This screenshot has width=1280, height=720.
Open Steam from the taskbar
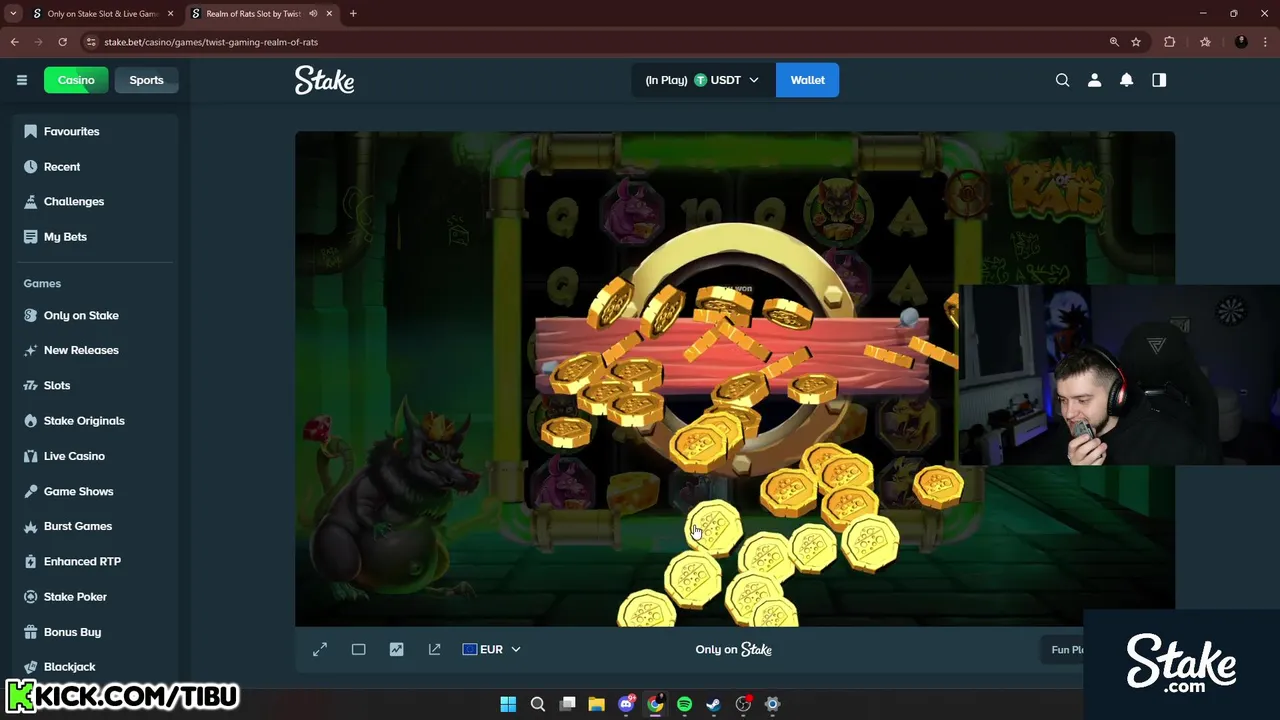pos(713,704)
